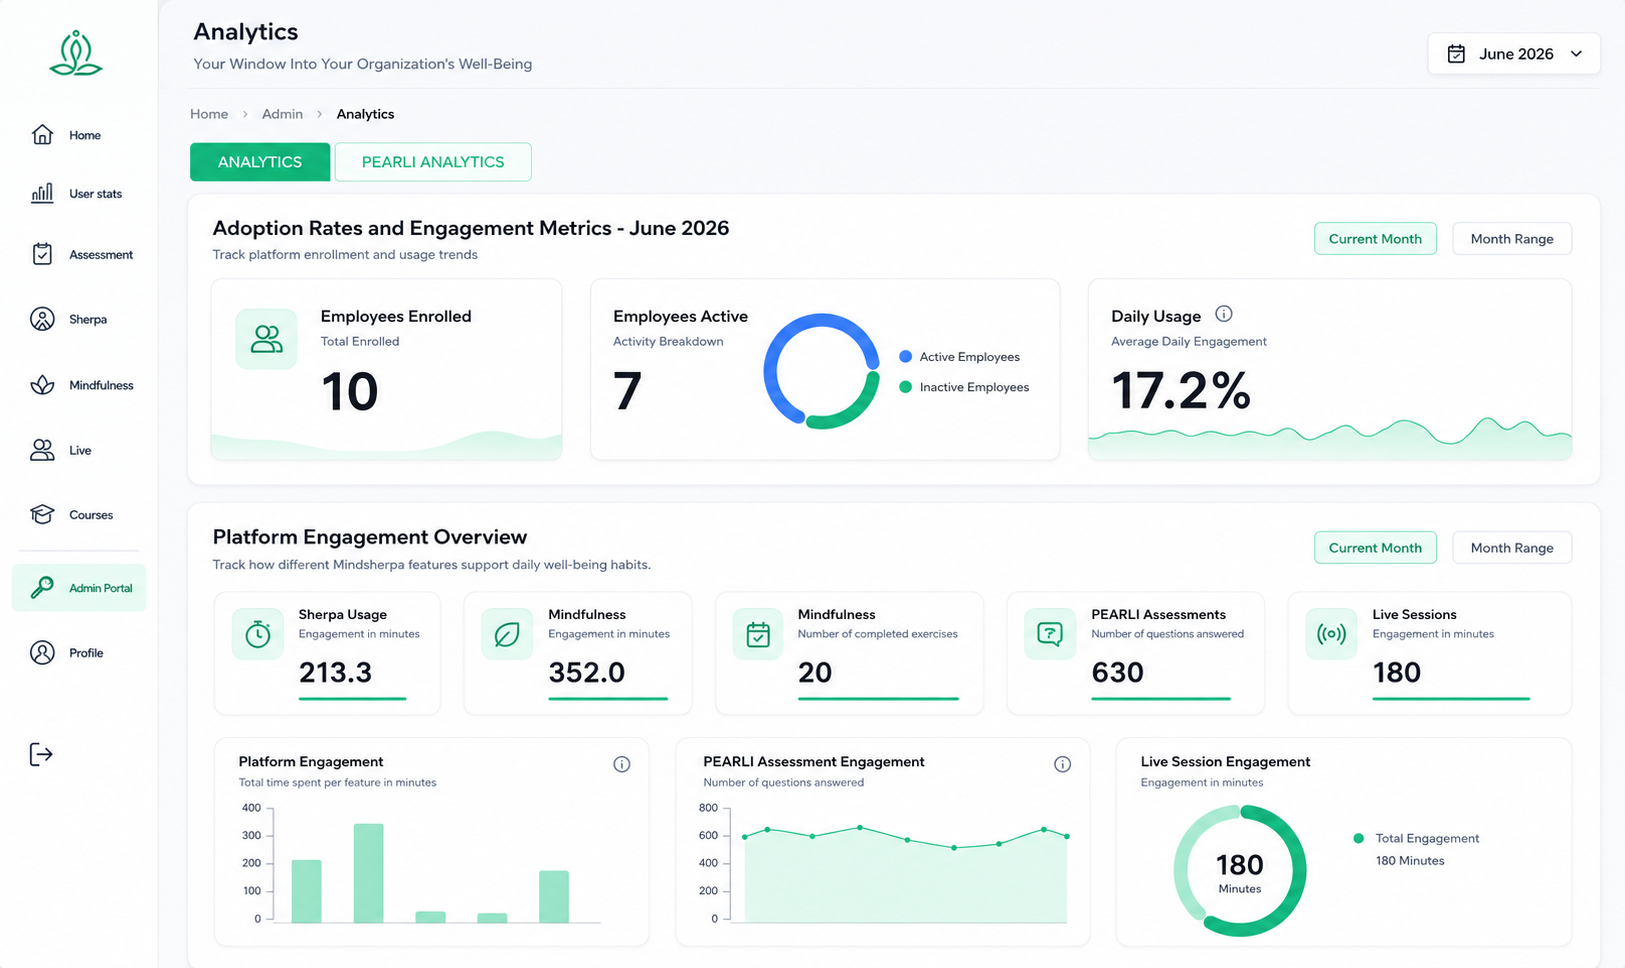
Task: Click the Employees Enrolled people icon
Action: (x=266, y=339)
